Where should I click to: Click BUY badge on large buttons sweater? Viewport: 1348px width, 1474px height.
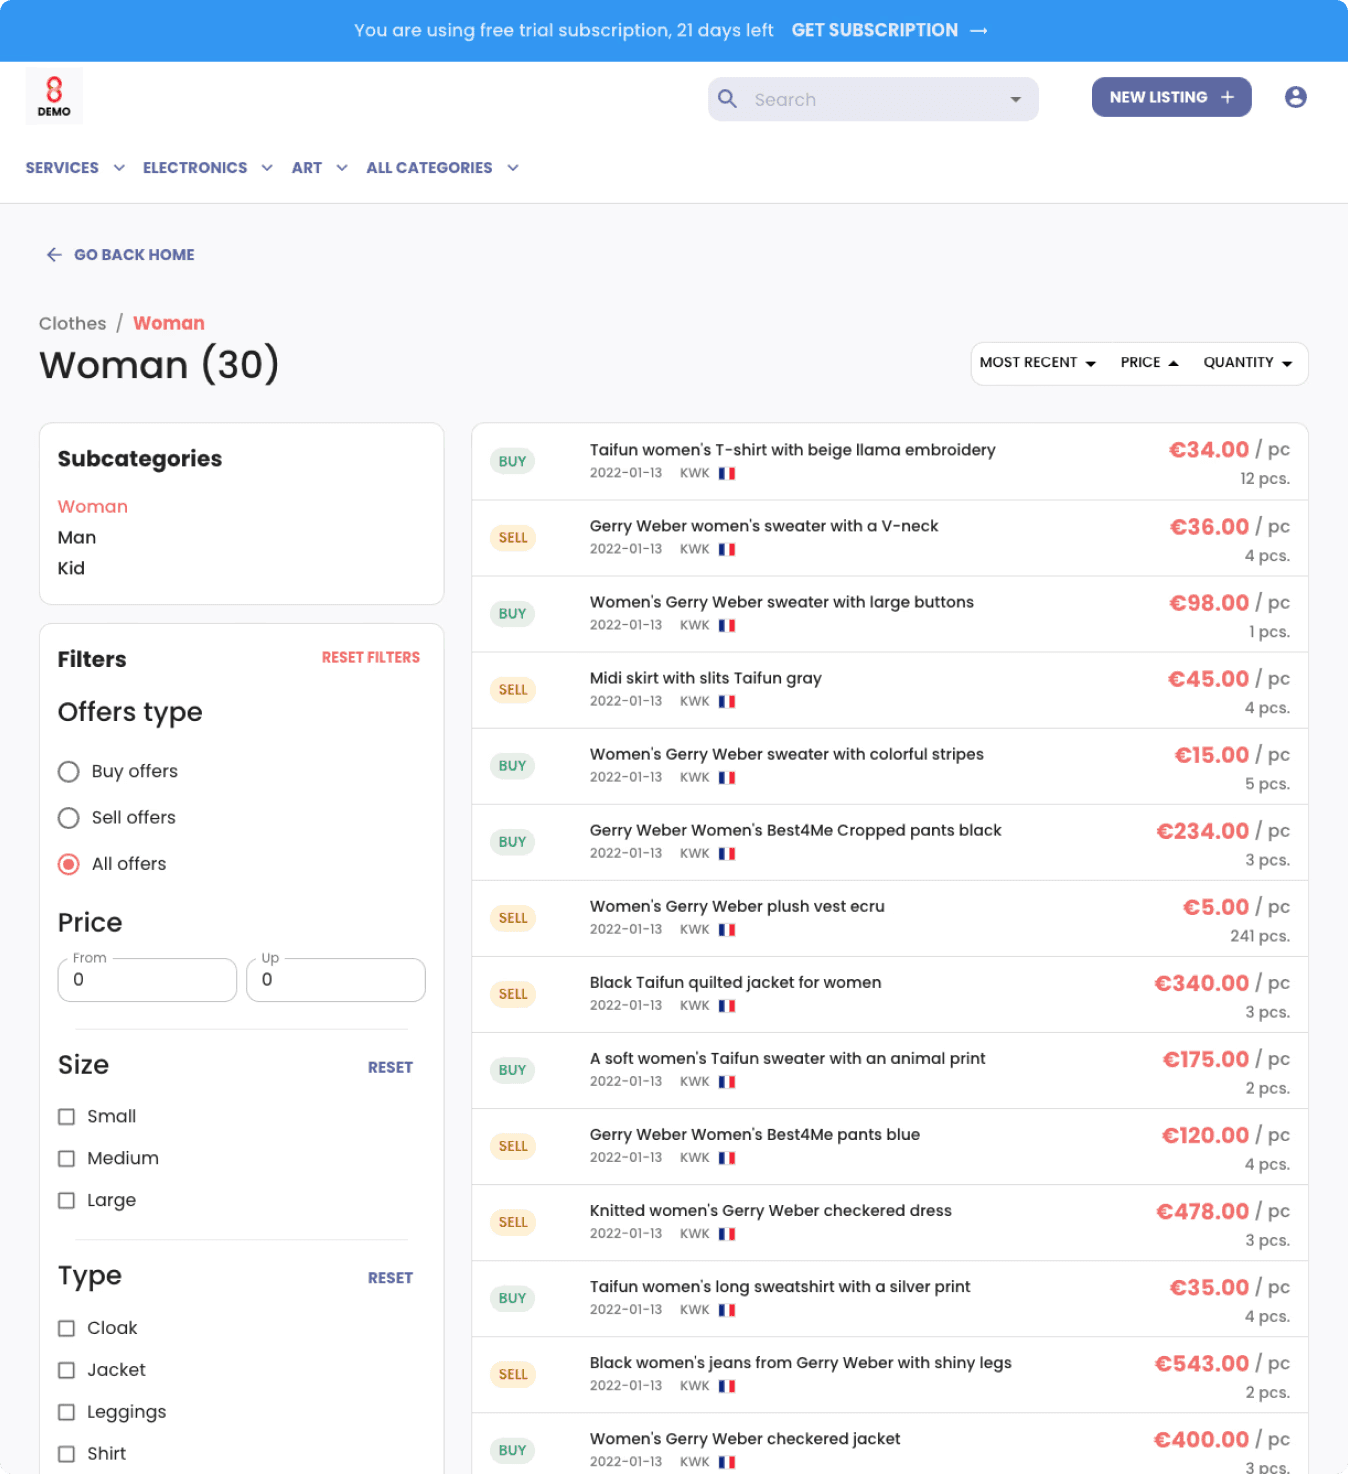[512, 614]
